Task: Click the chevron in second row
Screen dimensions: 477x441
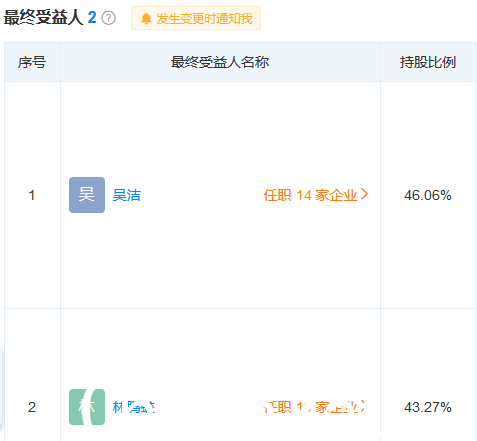Action: click(362, 406)
